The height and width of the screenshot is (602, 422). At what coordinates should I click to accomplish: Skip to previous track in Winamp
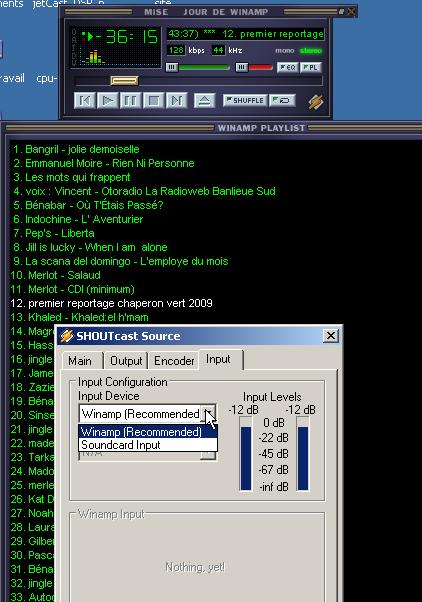click(84, 101)
